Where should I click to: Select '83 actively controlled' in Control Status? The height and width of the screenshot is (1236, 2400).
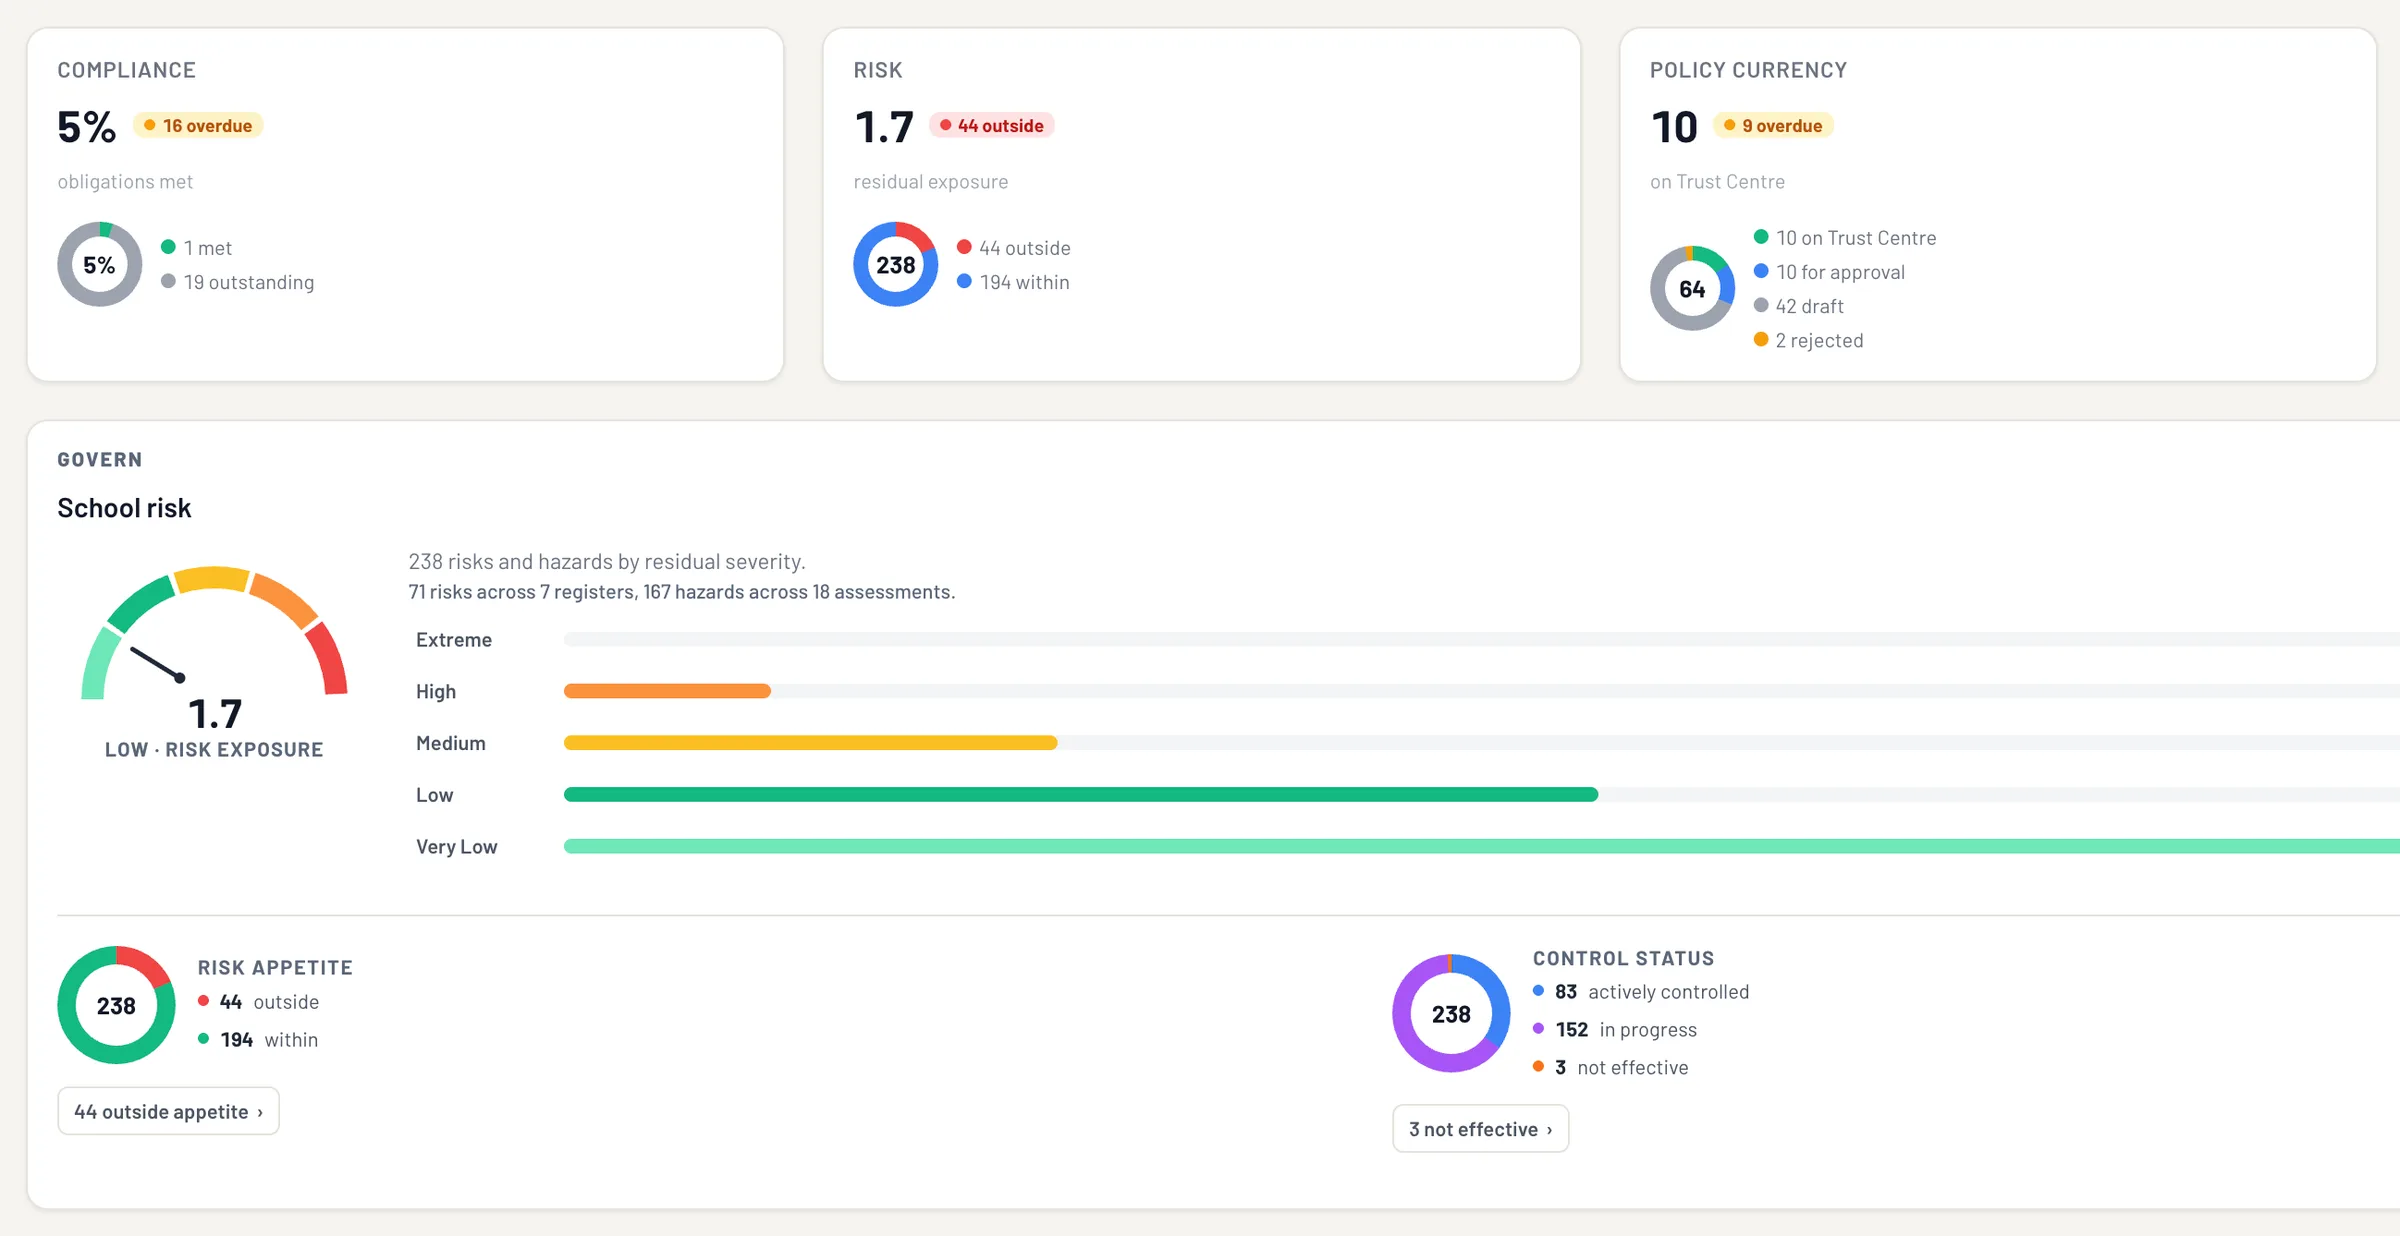tap(1641, 991)
